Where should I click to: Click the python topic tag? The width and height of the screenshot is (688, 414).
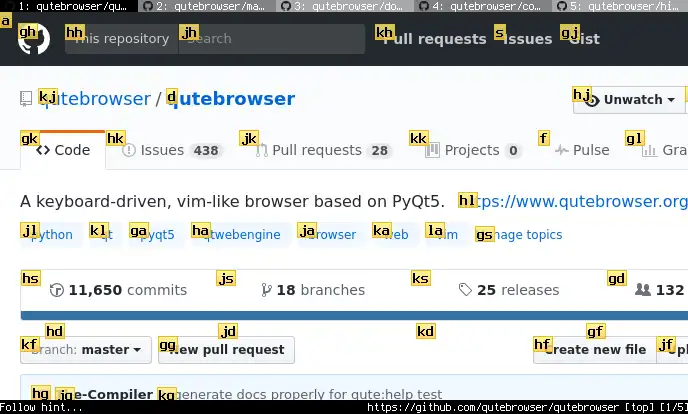51,235
